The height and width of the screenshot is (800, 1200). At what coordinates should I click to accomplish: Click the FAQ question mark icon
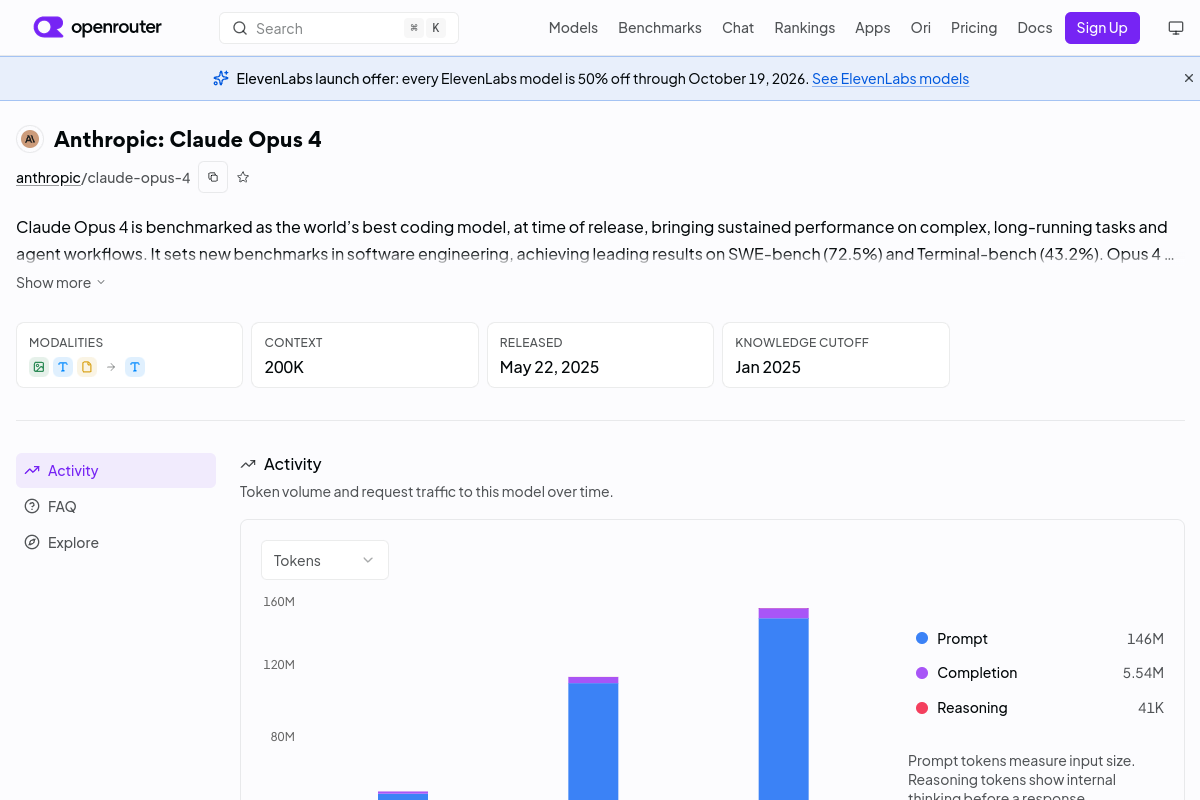click(x=32, y=506)
